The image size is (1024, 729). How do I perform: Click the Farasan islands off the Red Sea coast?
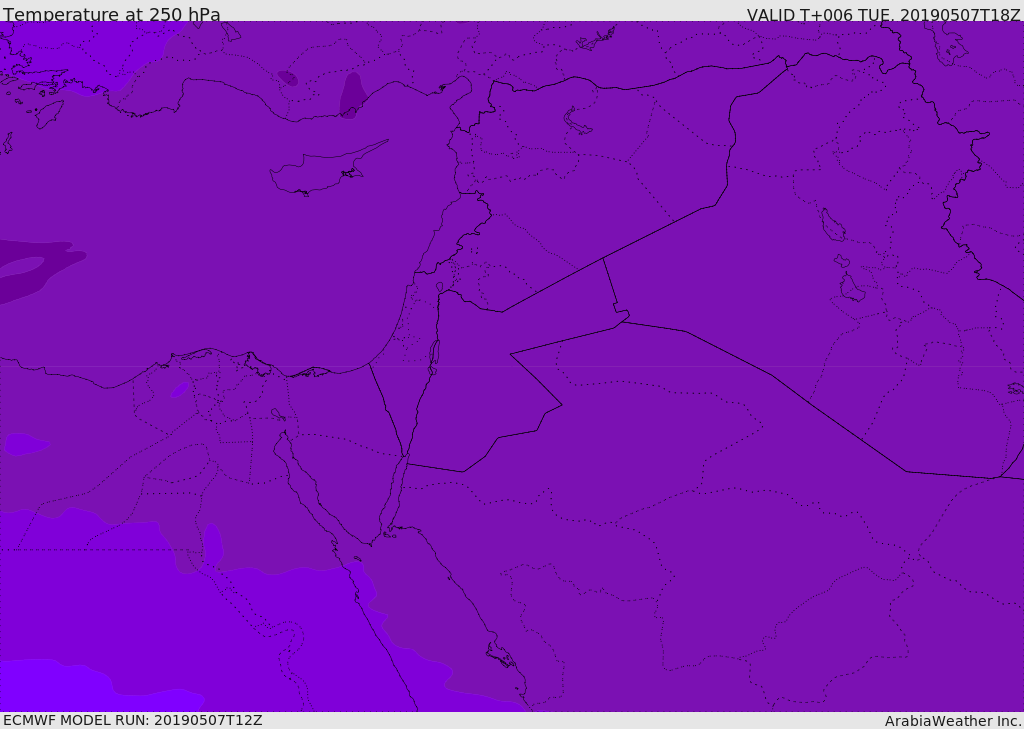[500, 655]
